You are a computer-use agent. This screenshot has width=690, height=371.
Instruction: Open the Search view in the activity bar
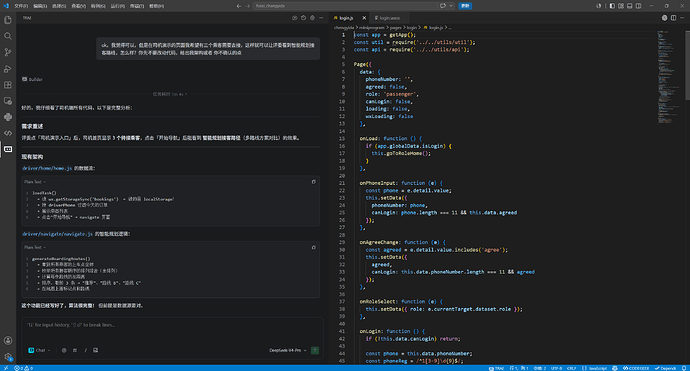click(x=8, y=36)
